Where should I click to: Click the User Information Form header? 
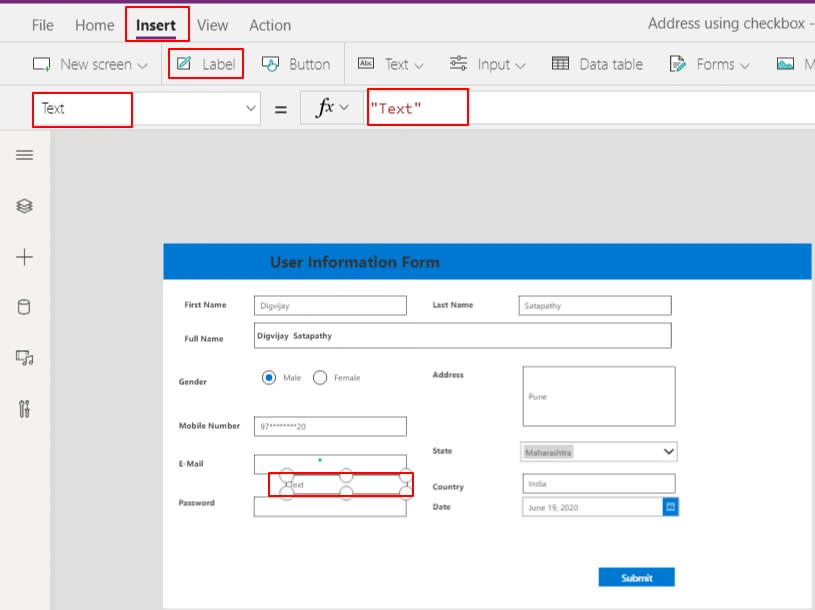(355, 262)
